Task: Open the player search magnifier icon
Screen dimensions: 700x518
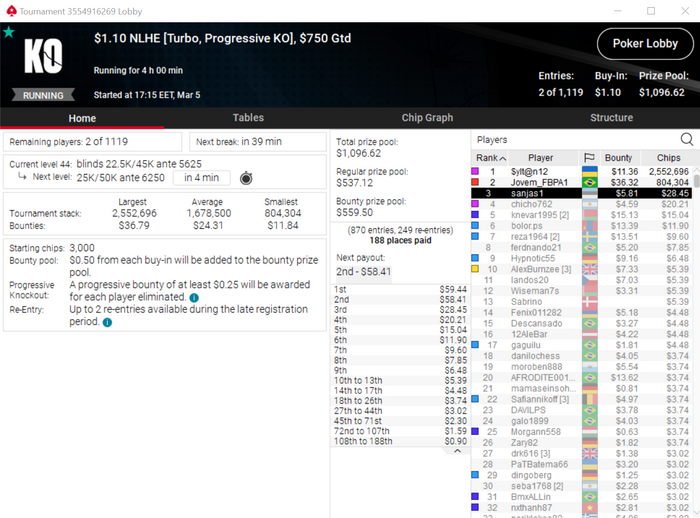Action: (x=687, y=140)
